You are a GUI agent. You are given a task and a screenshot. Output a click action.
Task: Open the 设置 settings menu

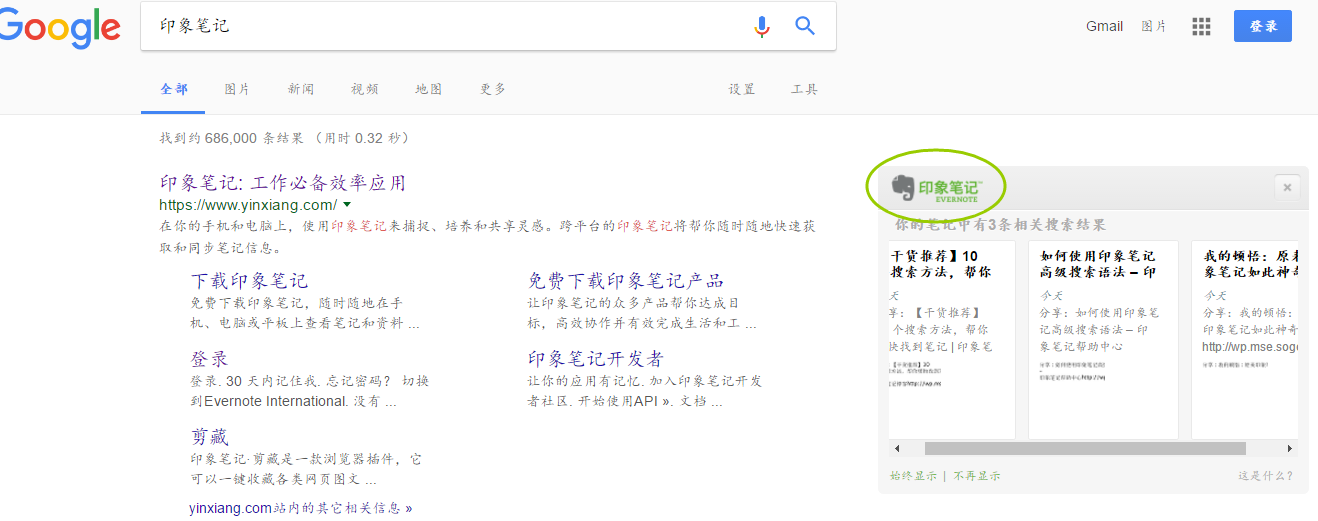[x=742, y=89]
